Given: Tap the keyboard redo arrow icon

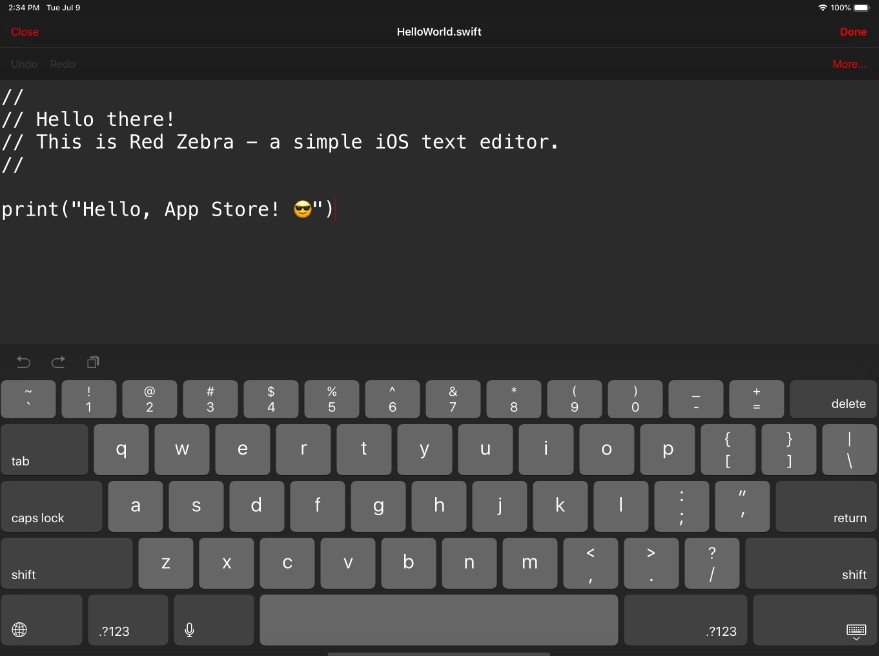Looking at the screenshot, I should [x=58, y=362].
